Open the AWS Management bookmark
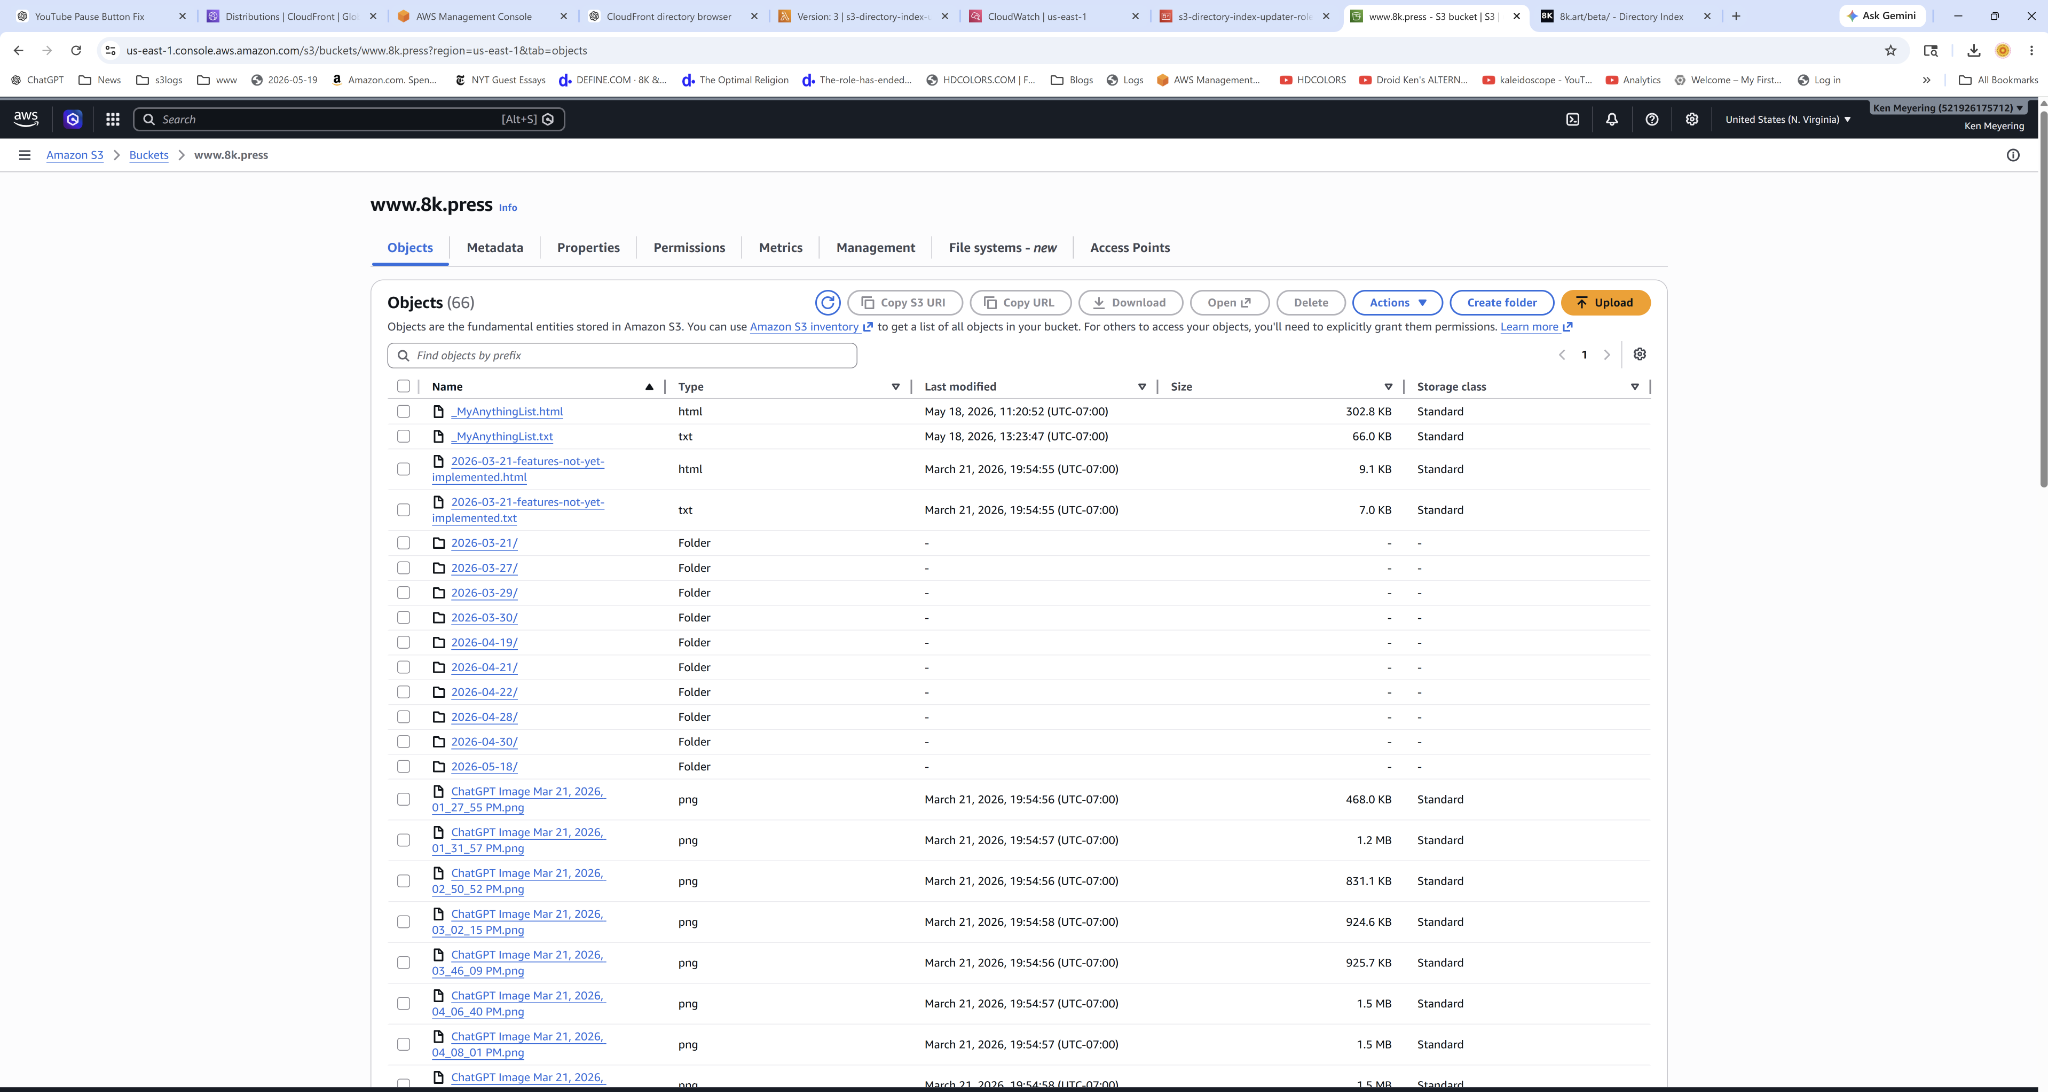2048x1092 pixels. pyautogui.click(x=1207, y=80)
